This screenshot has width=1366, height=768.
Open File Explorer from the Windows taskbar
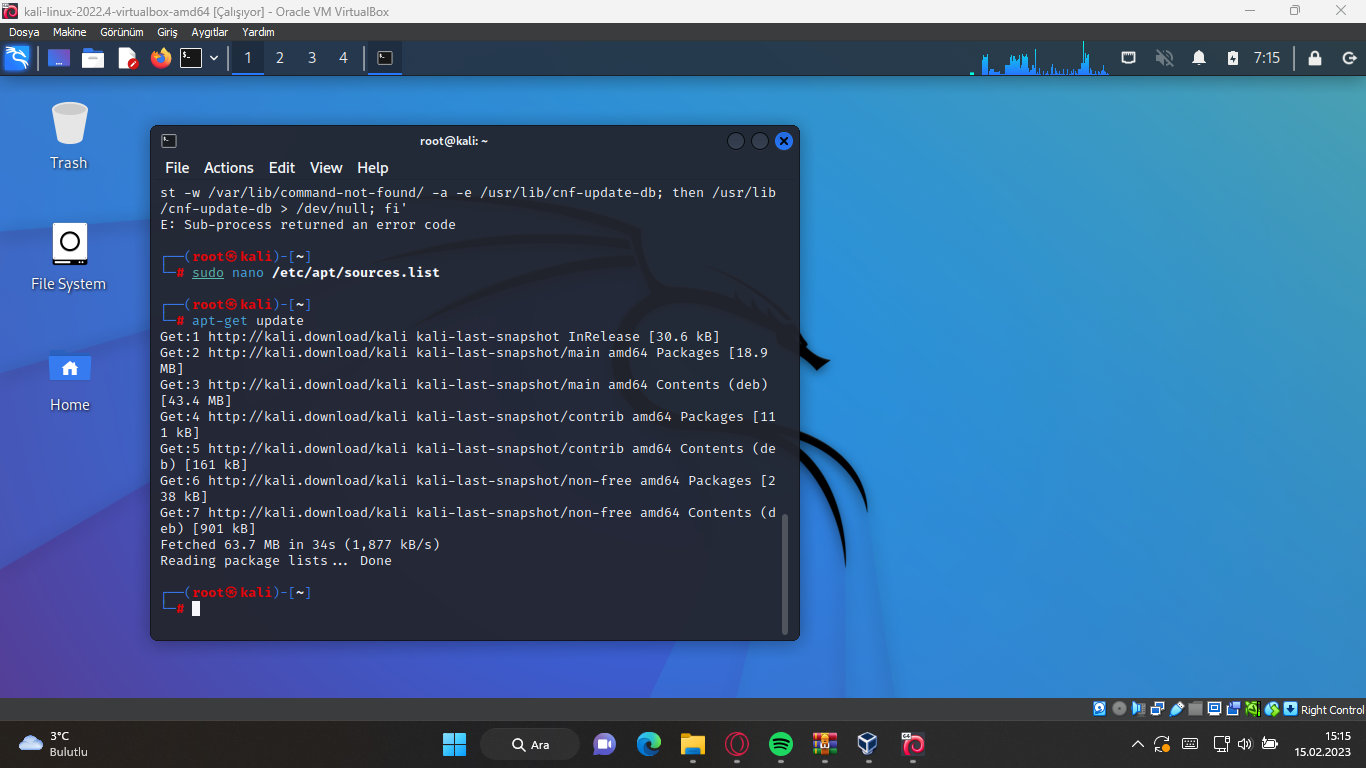pyautogui.click(x=693, y=744)
